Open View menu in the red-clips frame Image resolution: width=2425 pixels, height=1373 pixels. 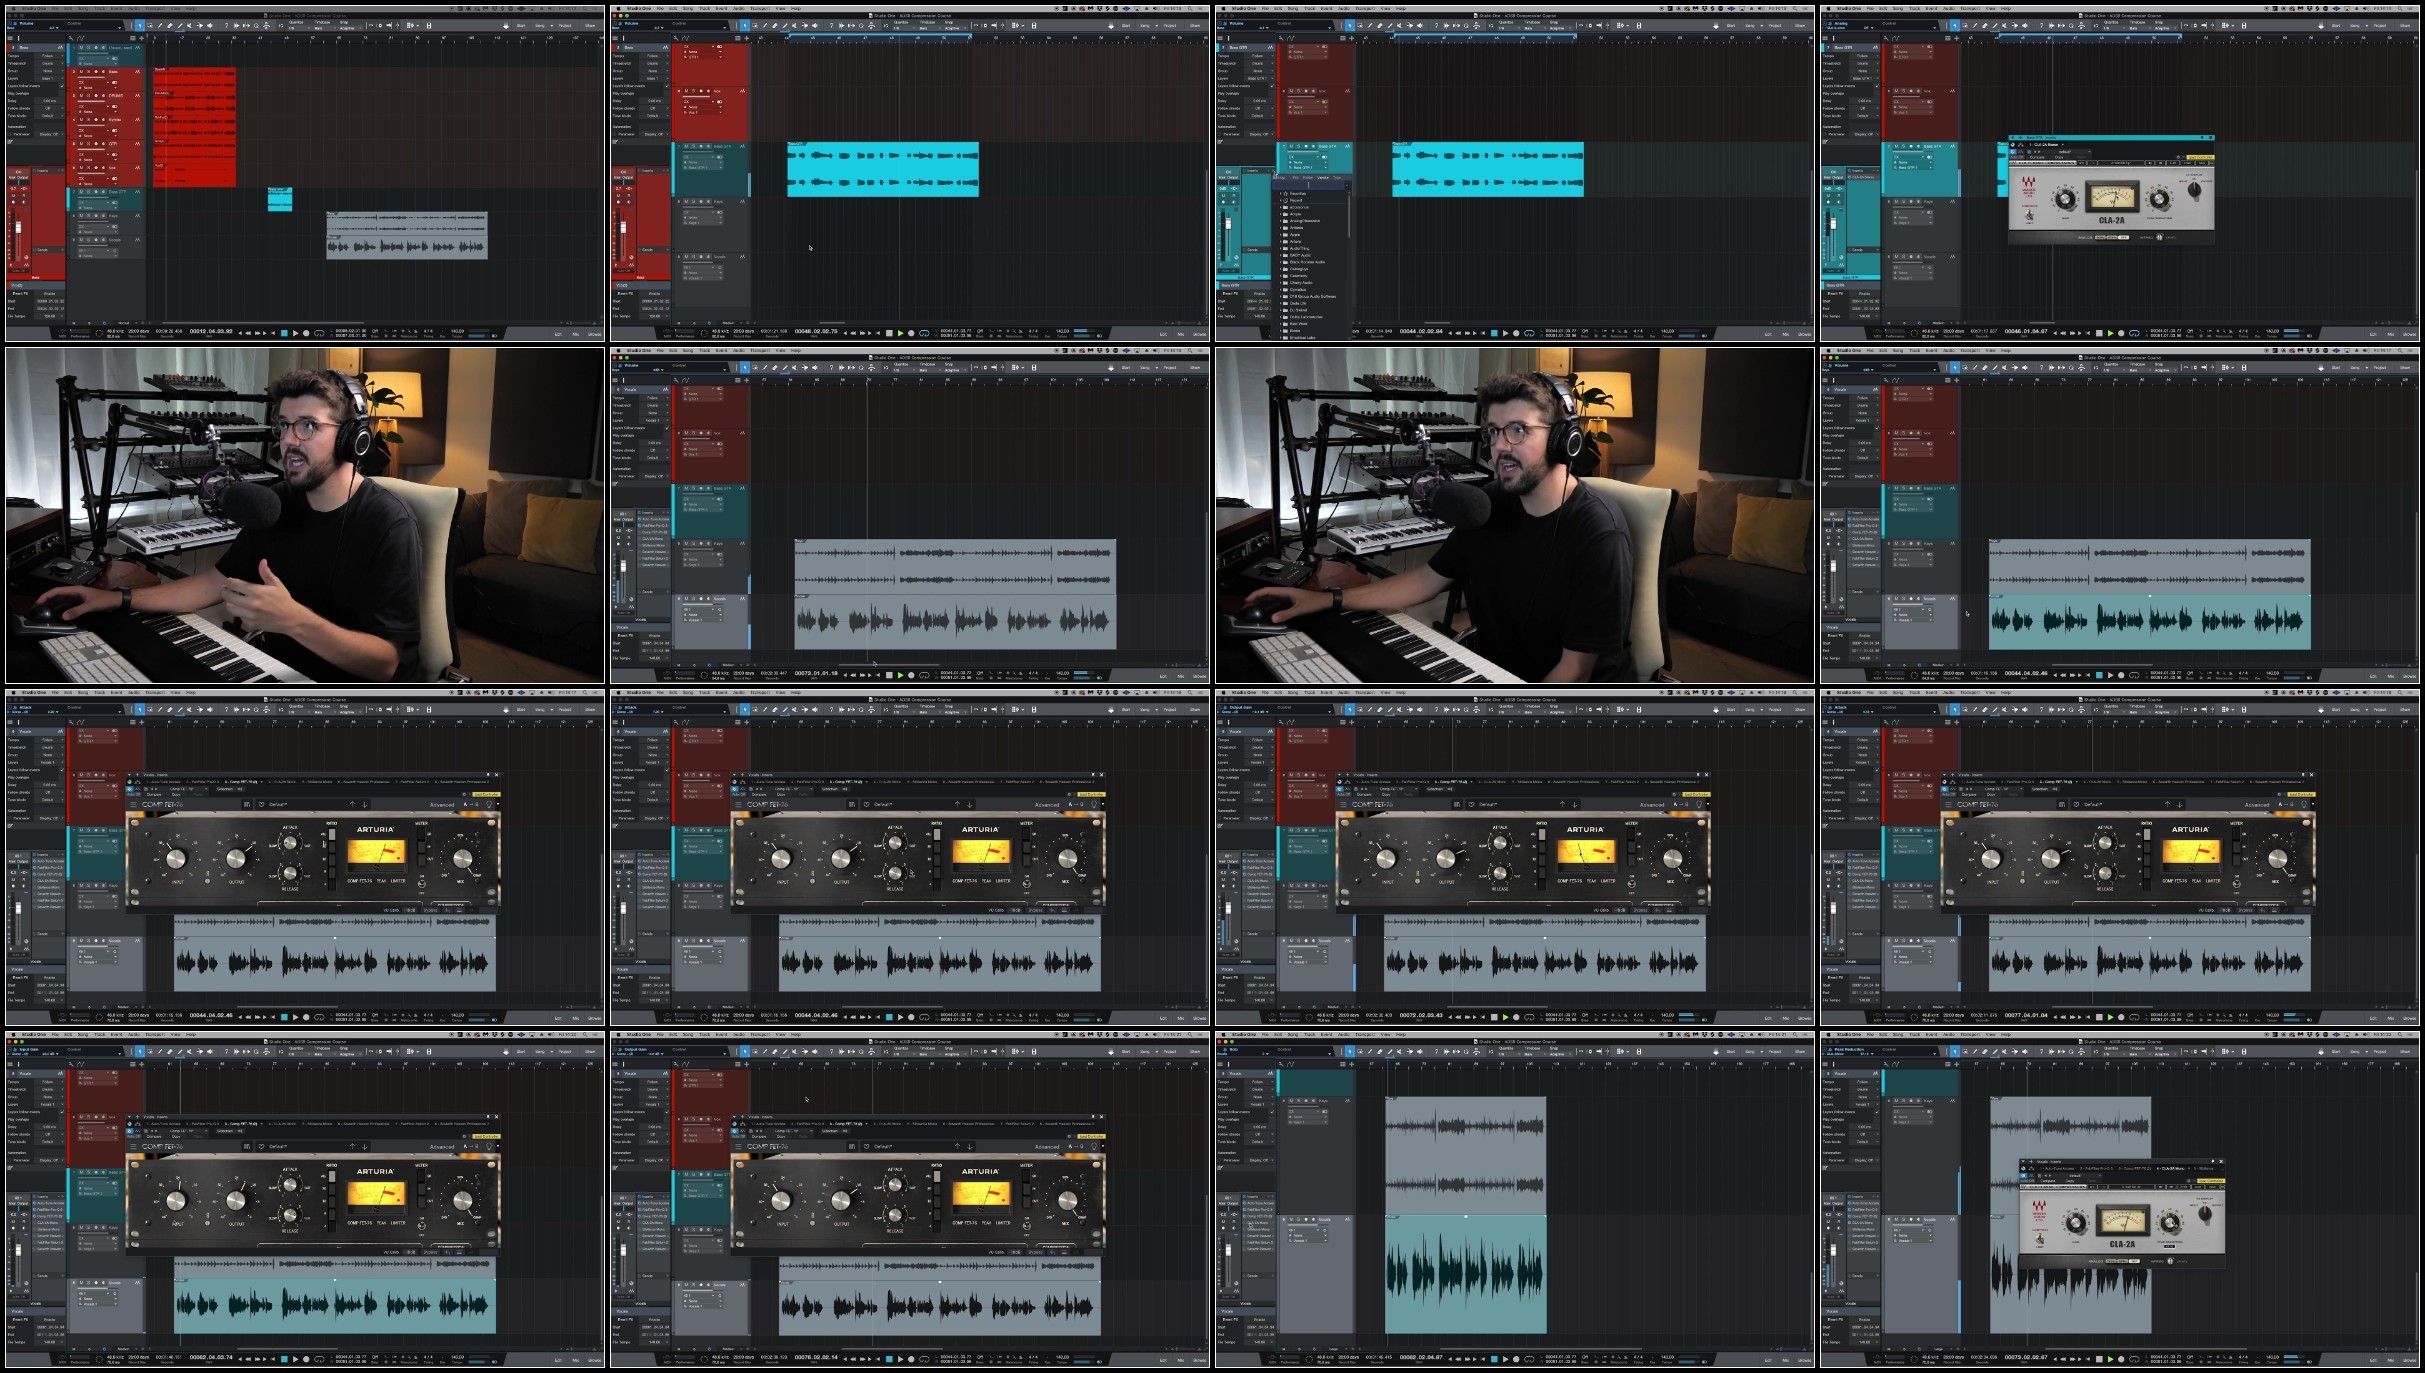pyautogui.click(x=175, y=8)
